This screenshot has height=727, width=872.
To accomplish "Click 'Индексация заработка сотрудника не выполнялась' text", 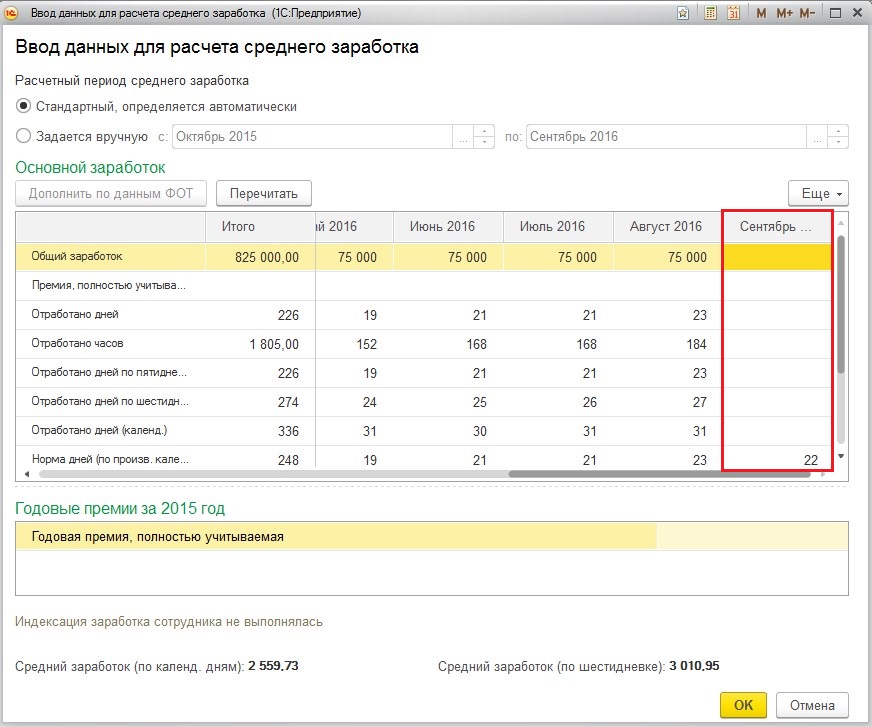I will coord(169,621).
